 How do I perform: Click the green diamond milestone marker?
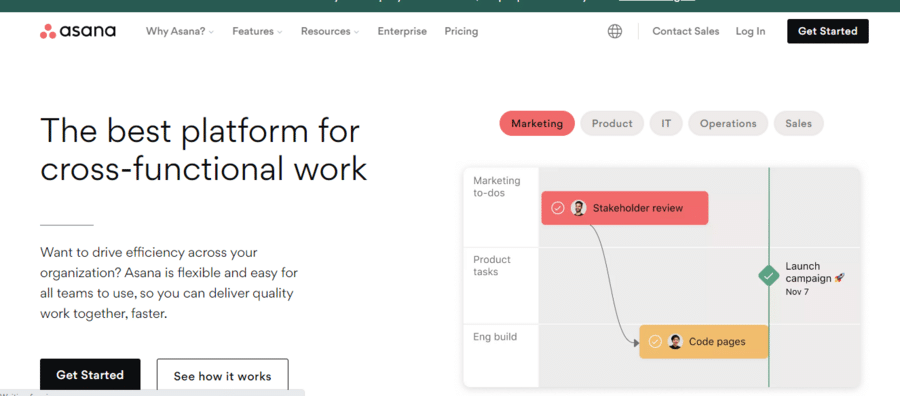(x=769, y=275)
